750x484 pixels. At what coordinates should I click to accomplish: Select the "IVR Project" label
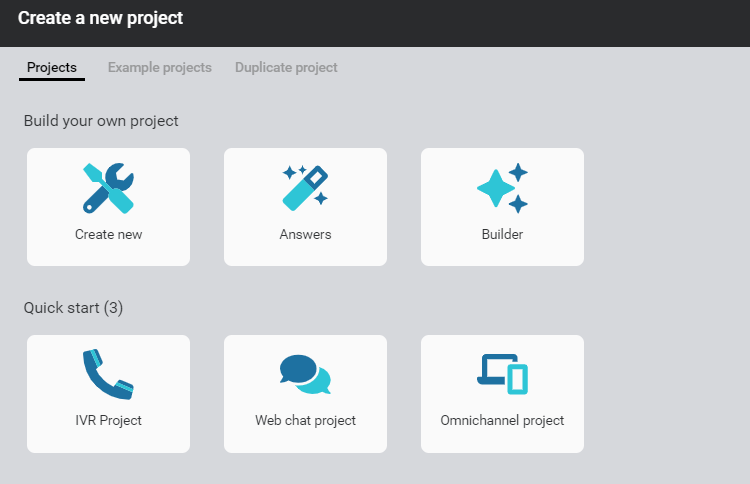[x=108, y=421]
